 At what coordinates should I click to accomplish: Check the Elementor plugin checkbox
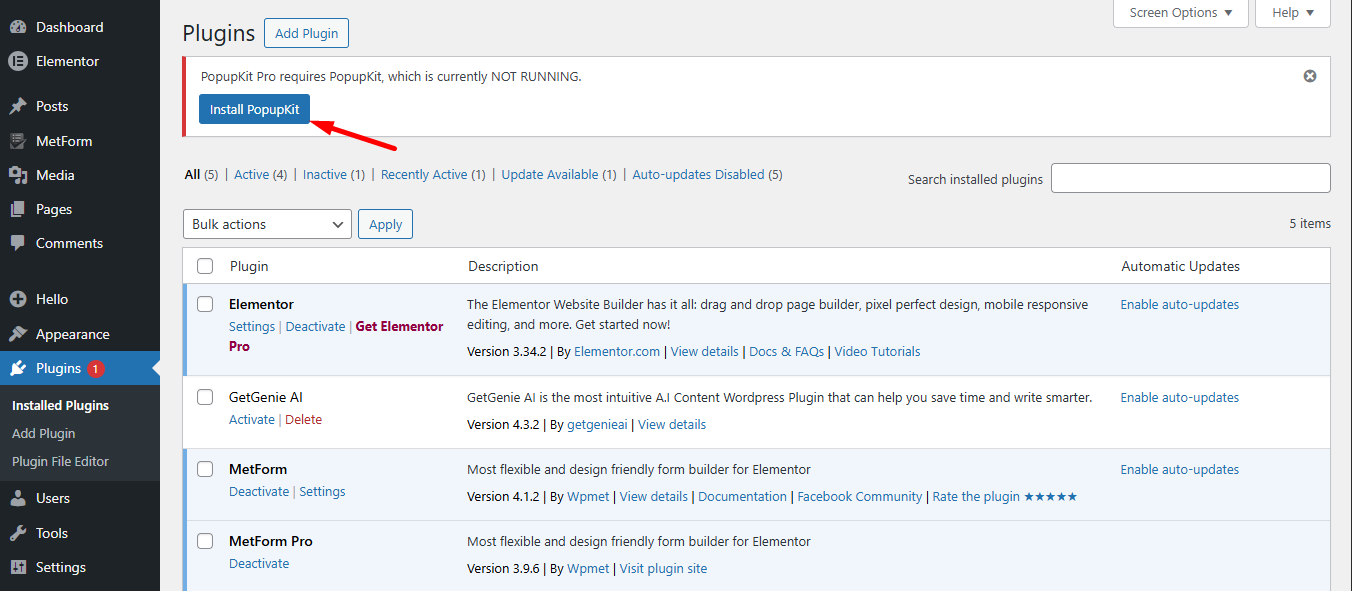coord(205,304)
